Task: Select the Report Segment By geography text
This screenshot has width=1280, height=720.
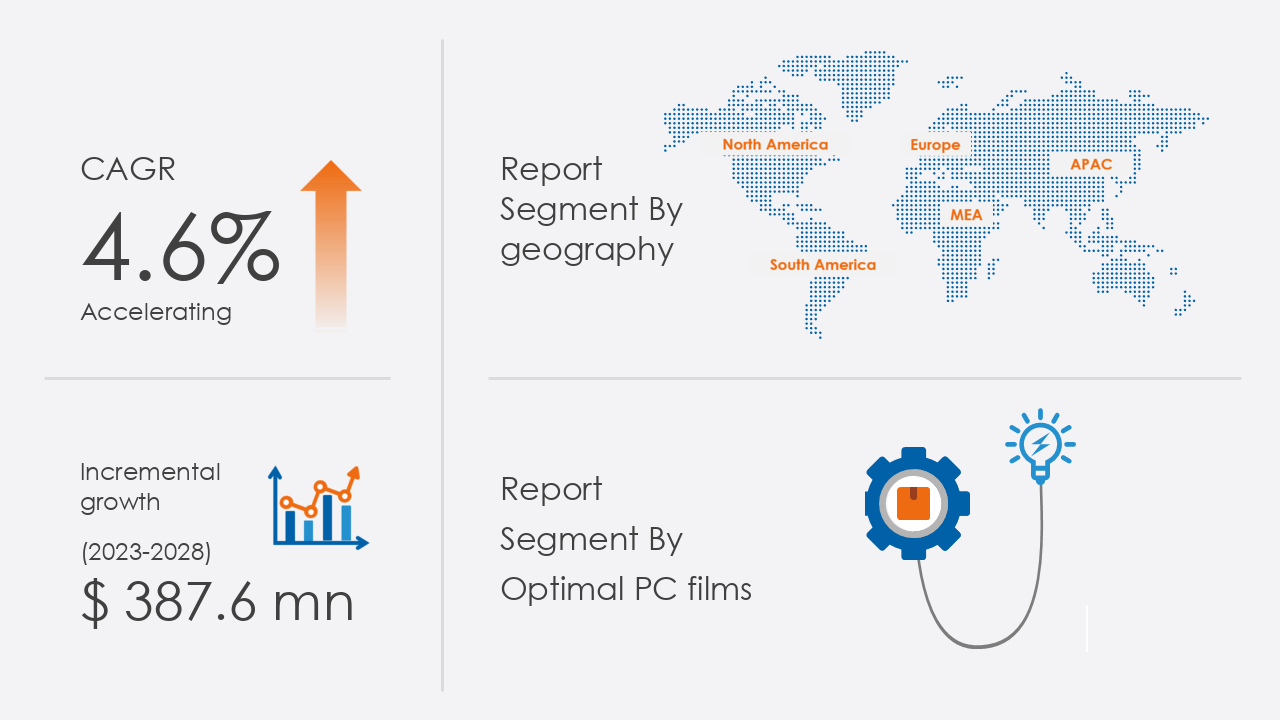Action: 591,209
